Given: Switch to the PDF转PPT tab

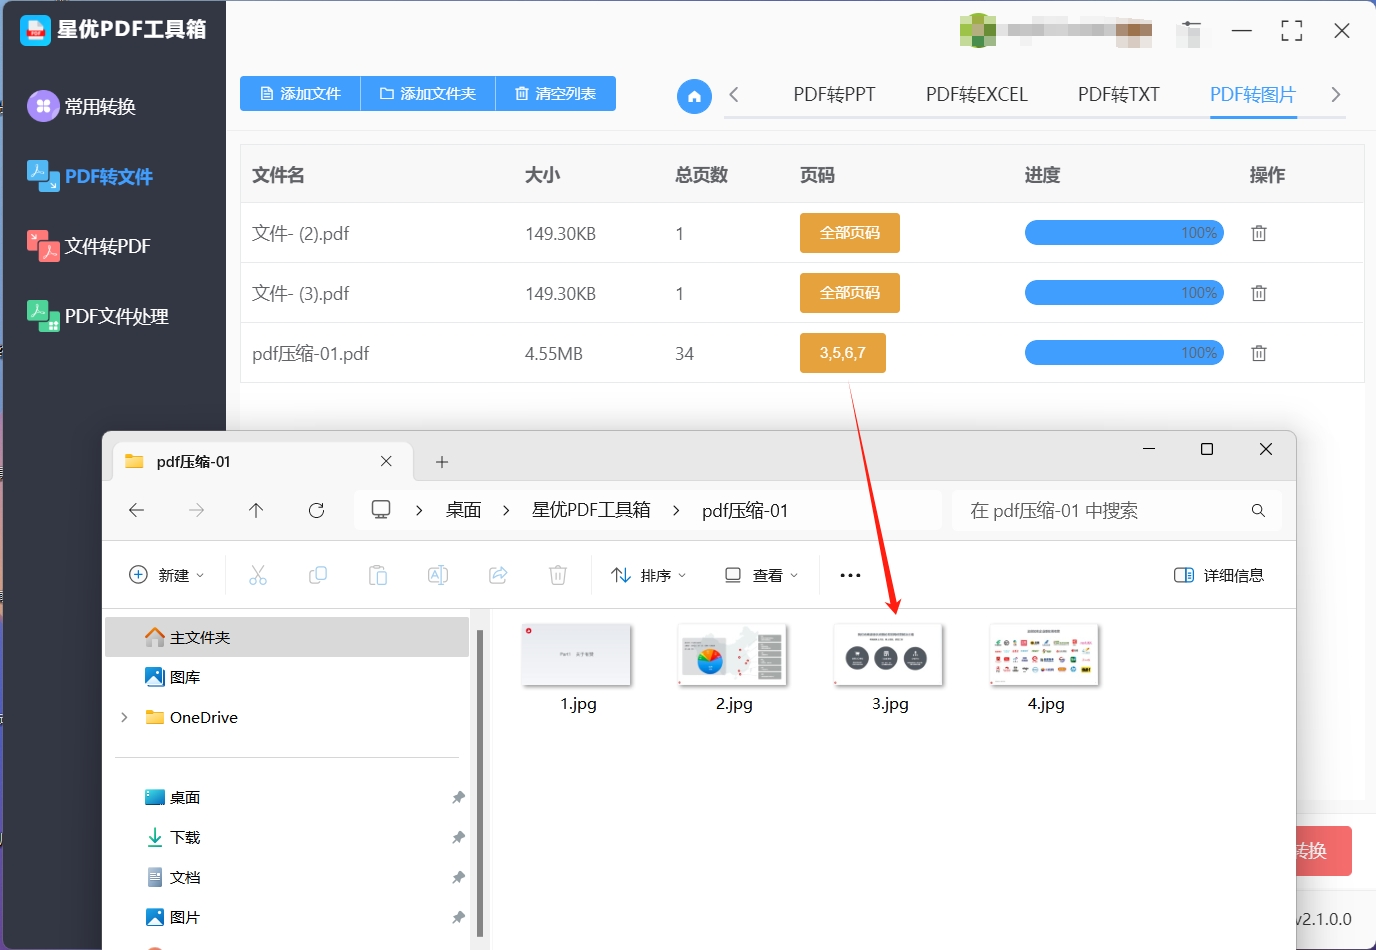Looking at the screenshot, I should (x=834, y=94).
